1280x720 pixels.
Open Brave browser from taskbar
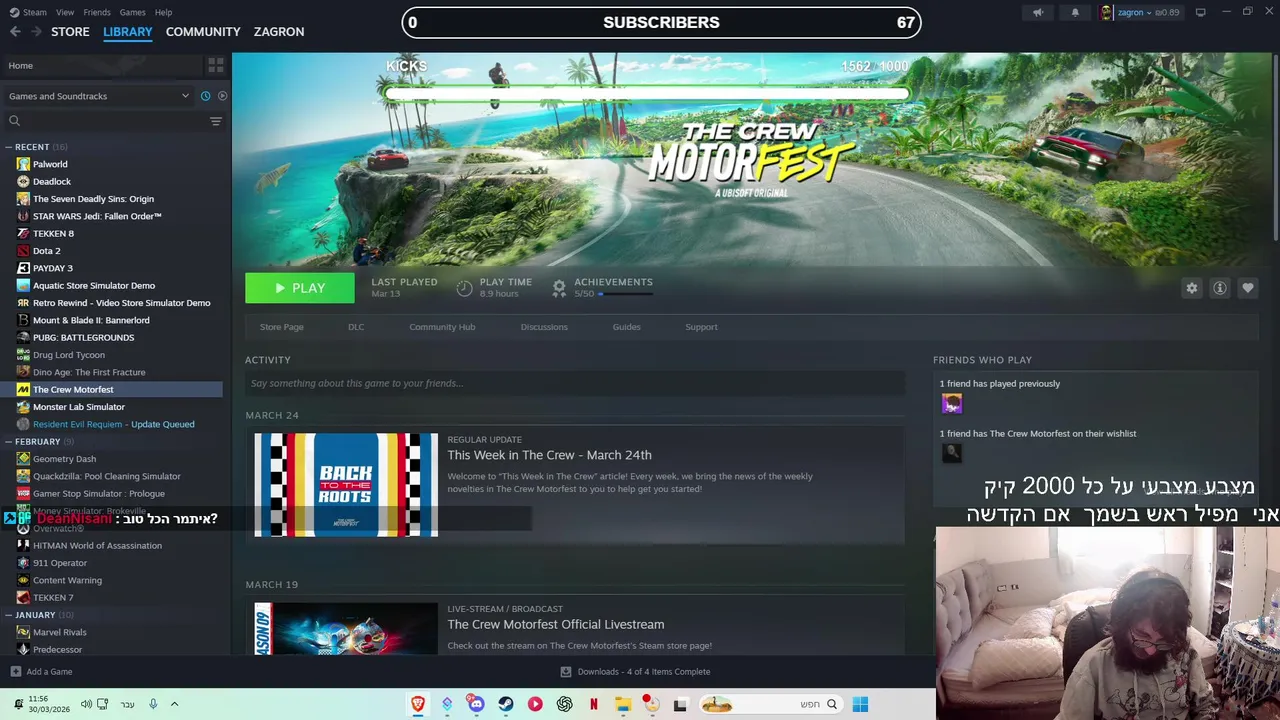(418, 704)
